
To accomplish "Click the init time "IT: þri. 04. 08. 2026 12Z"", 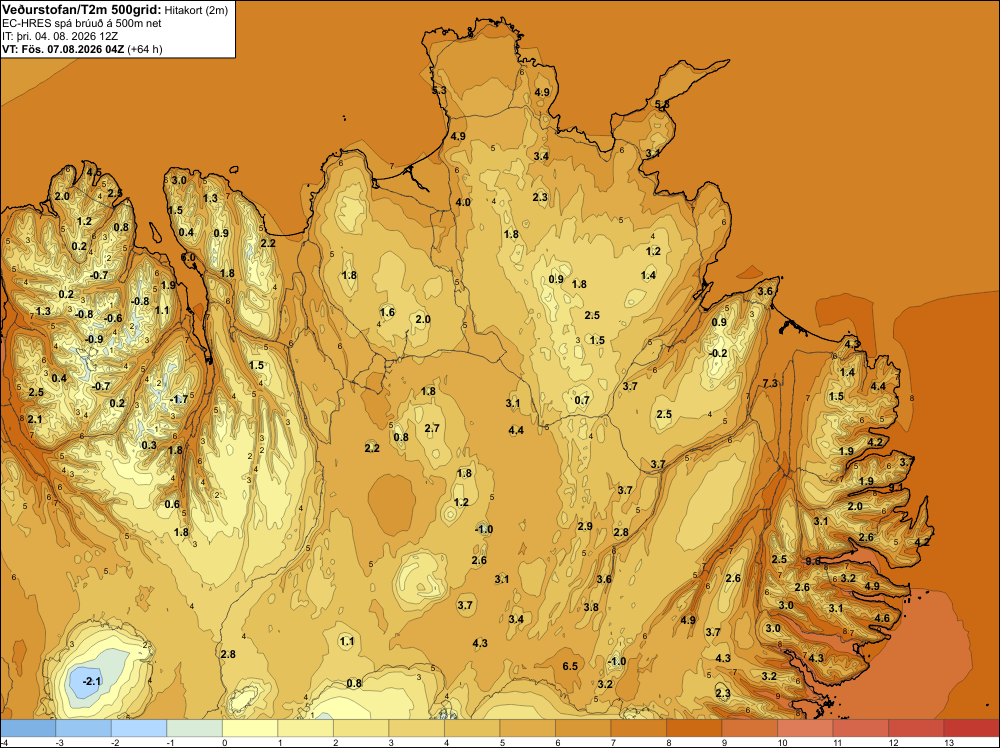I will 60,36.
